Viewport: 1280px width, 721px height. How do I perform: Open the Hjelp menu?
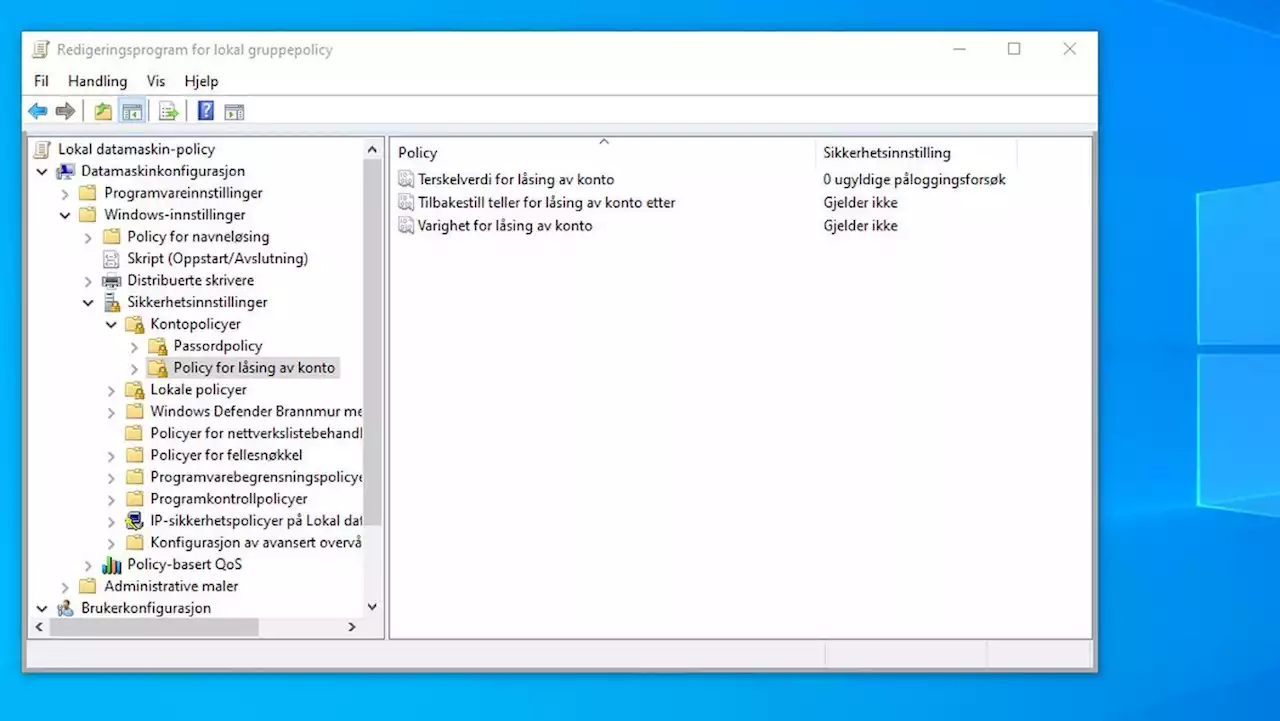tap(201, 81)
